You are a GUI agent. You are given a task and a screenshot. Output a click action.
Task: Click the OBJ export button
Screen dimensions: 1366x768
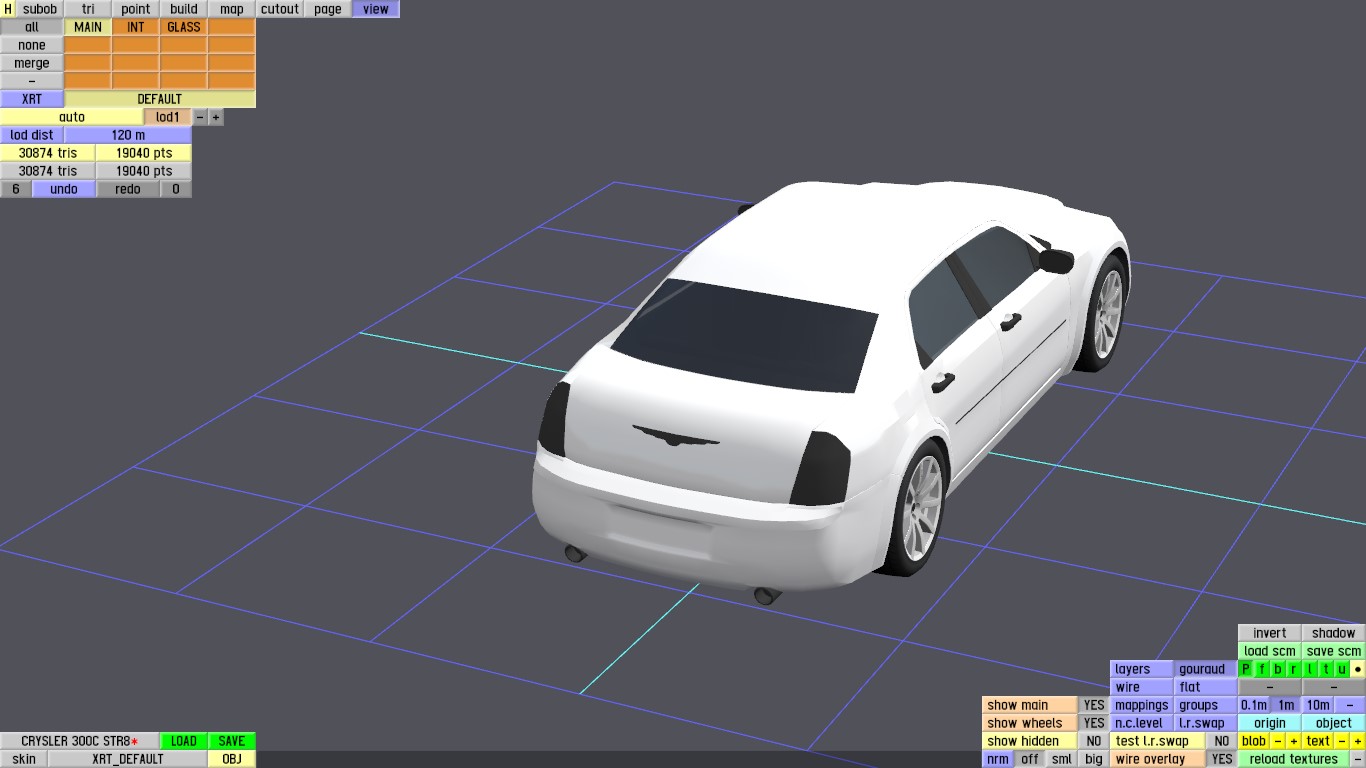[x=232, y=759]
